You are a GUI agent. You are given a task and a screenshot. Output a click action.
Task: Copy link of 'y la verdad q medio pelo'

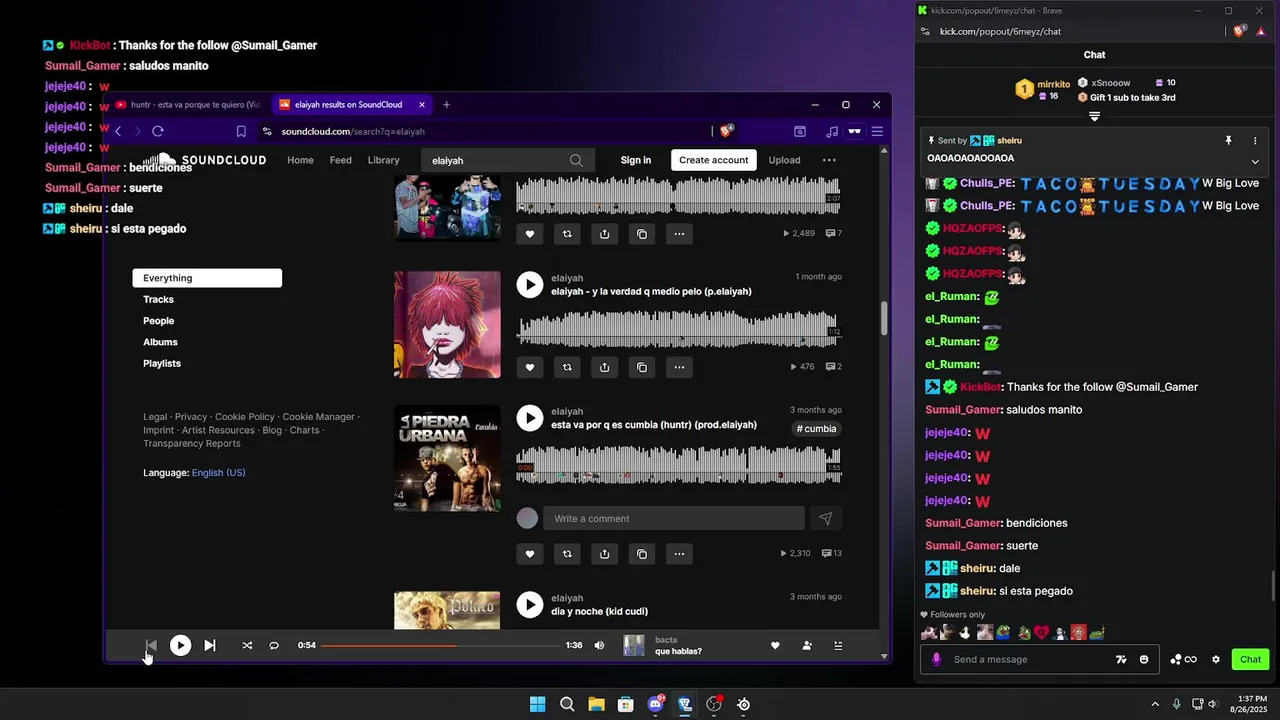[x=642, y=367]
